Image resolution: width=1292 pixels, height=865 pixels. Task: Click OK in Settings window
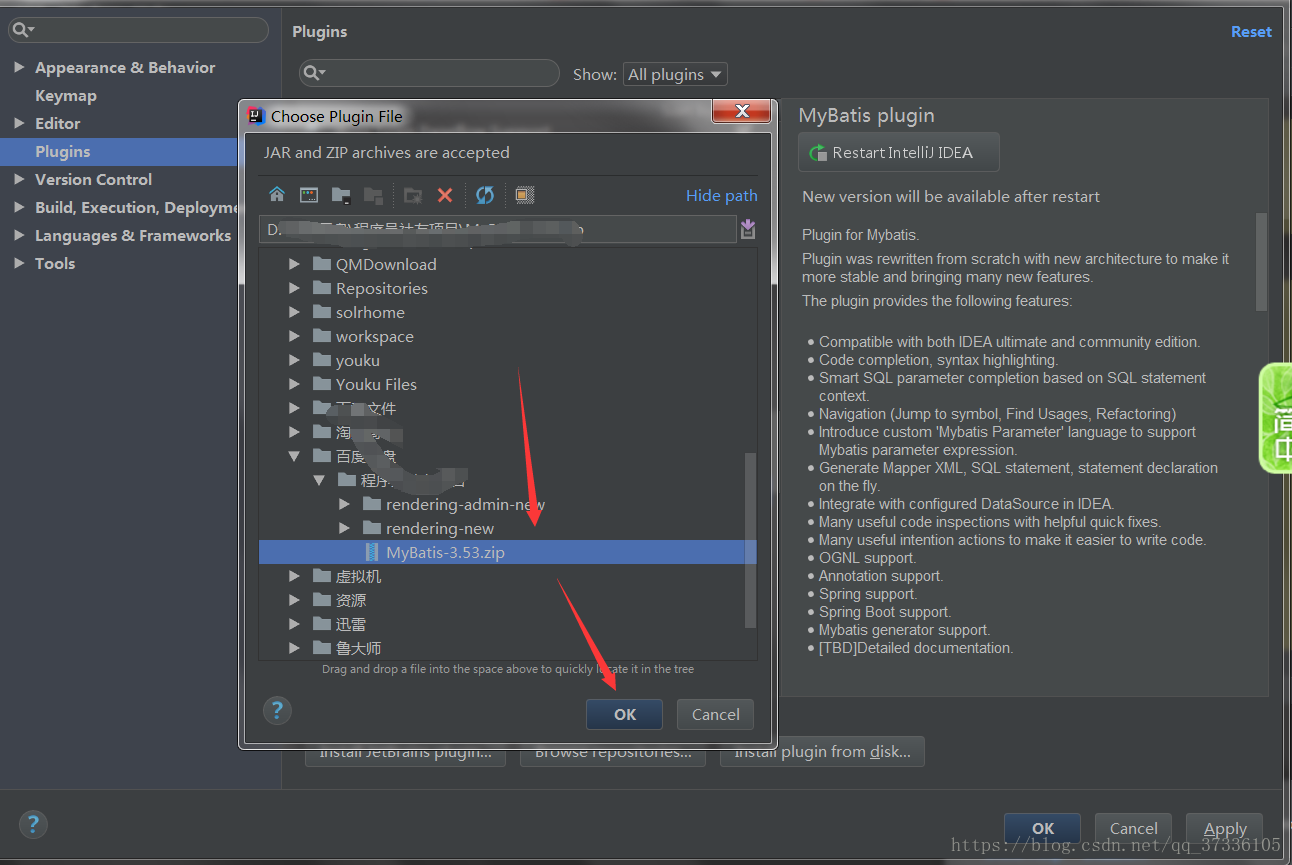click(x=1043, y=828)
